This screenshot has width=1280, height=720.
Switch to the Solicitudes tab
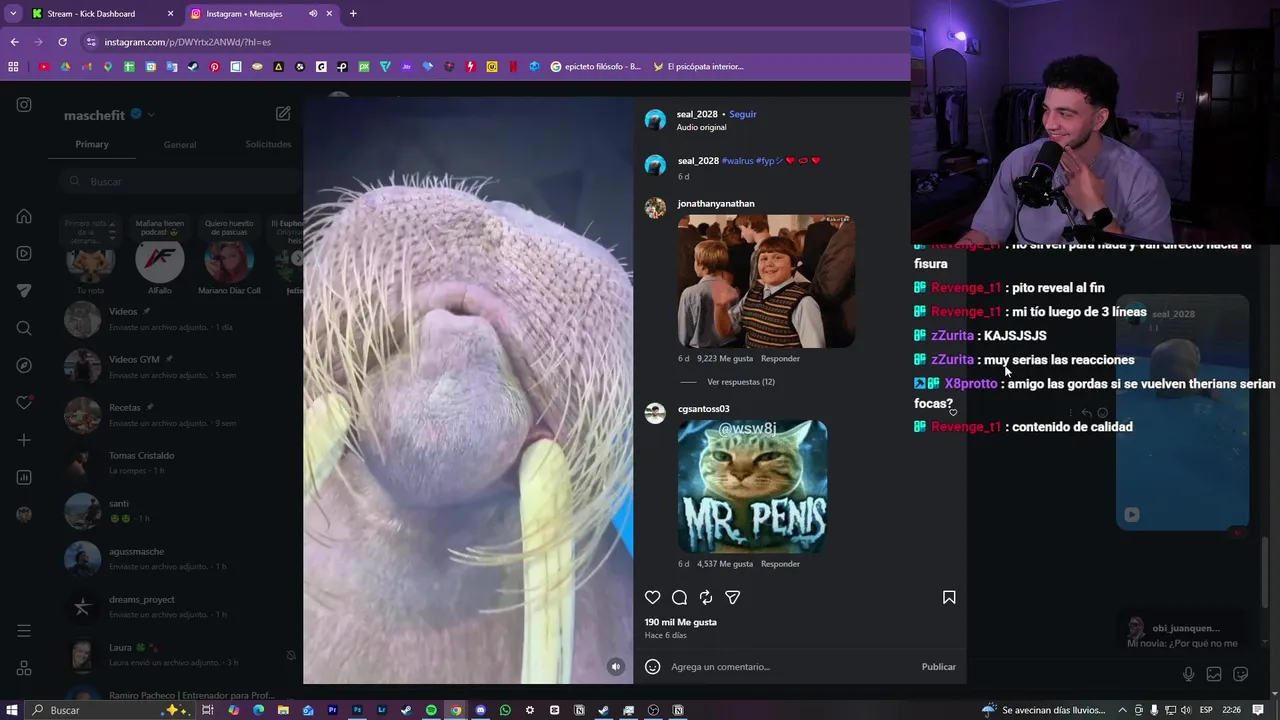(268, 145)
